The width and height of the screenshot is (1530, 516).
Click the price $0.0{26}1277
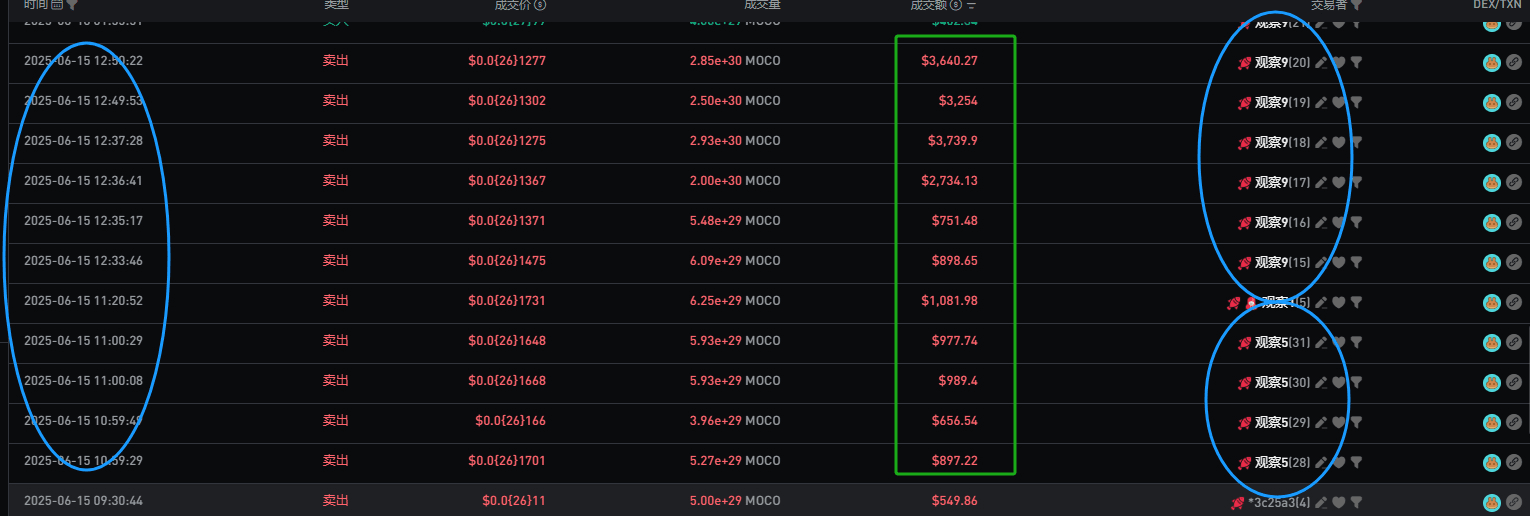(x=507, y=61)
